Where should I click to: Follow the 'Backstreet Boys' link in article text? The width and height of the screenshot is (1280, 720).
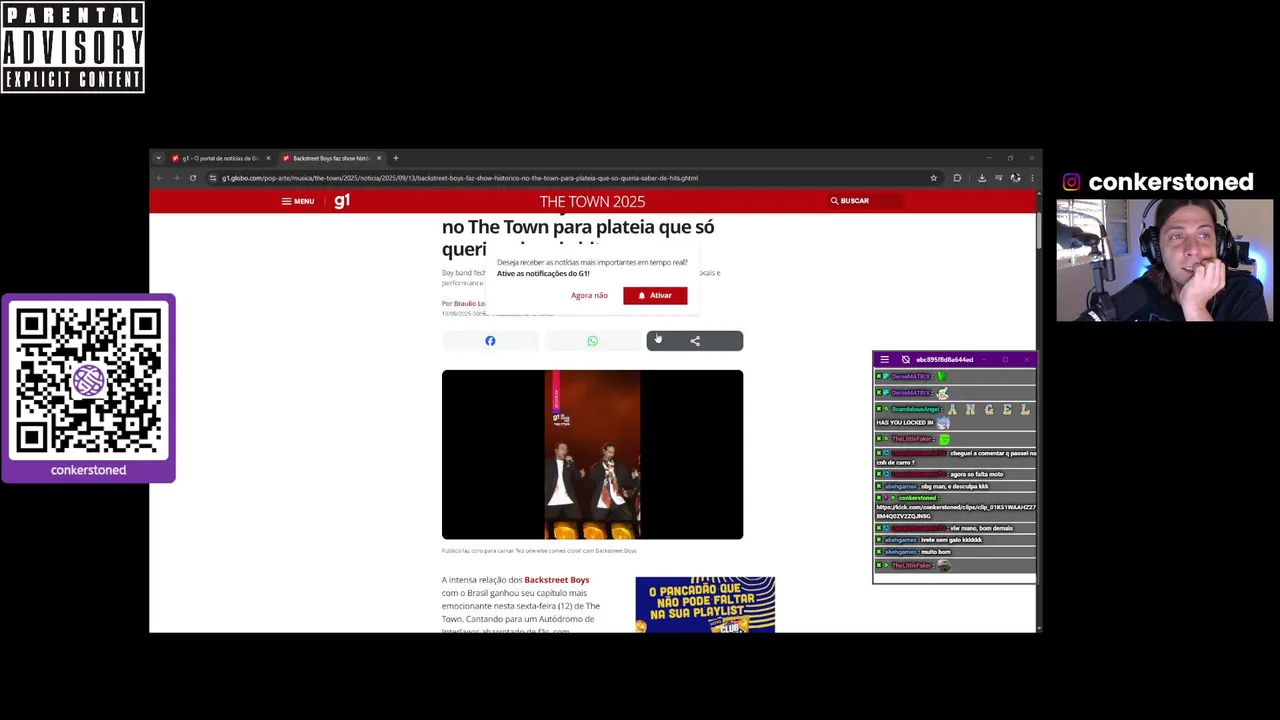point(557,580)
